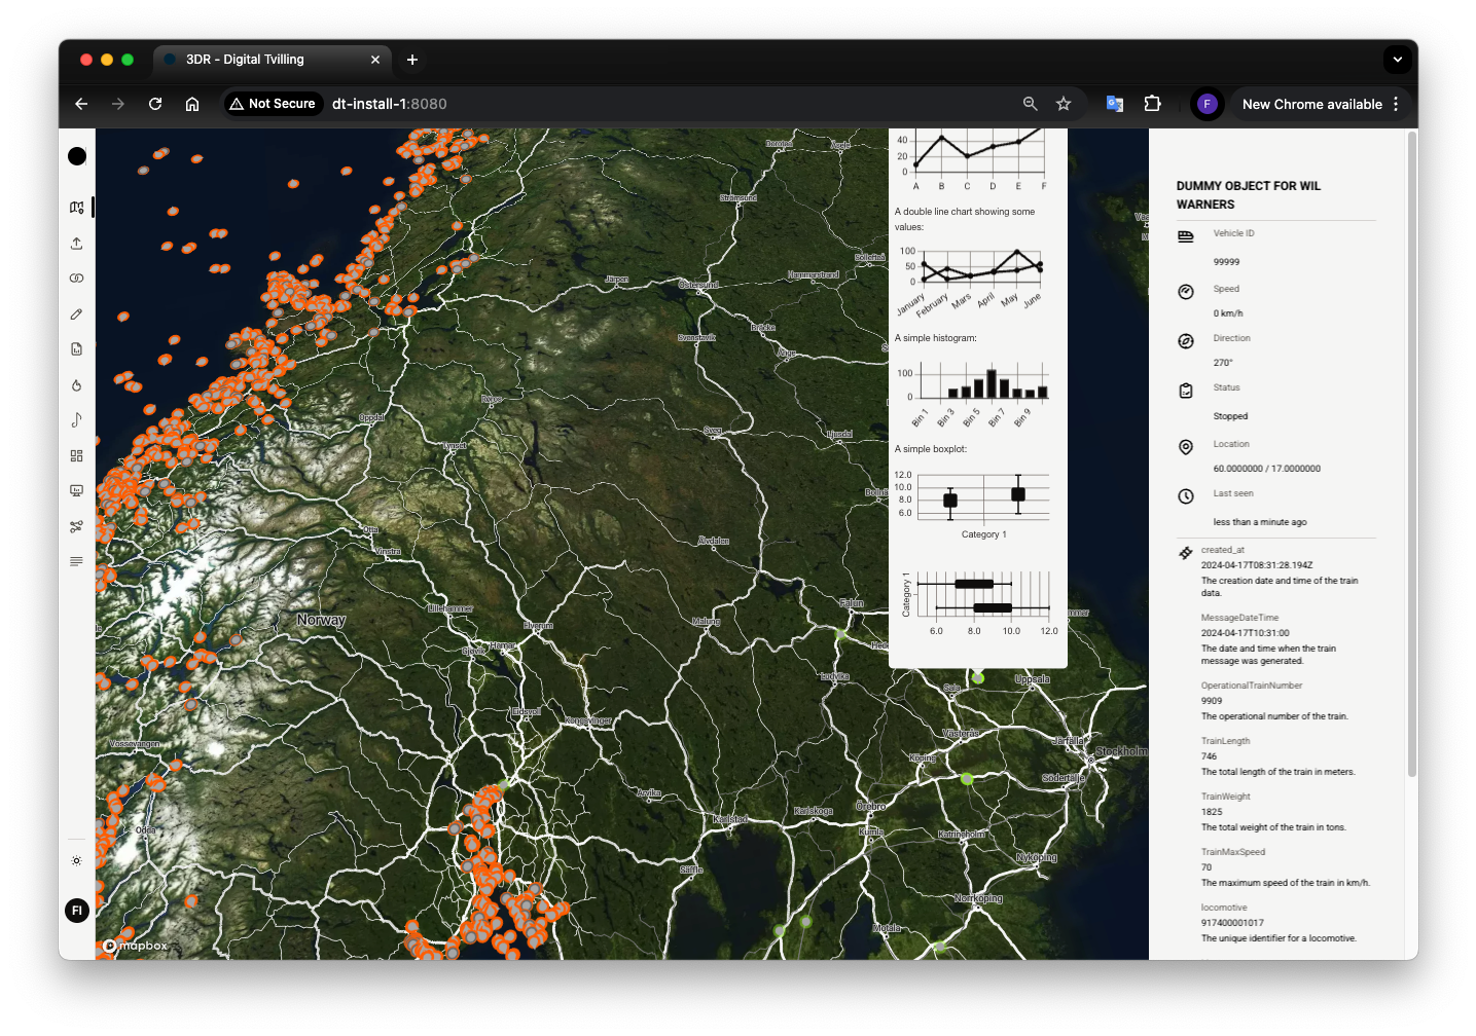The width and height of the screenshot is (1476, 1036).
Task: Activate the pencil drawing tool
Action: coord(76,314)
